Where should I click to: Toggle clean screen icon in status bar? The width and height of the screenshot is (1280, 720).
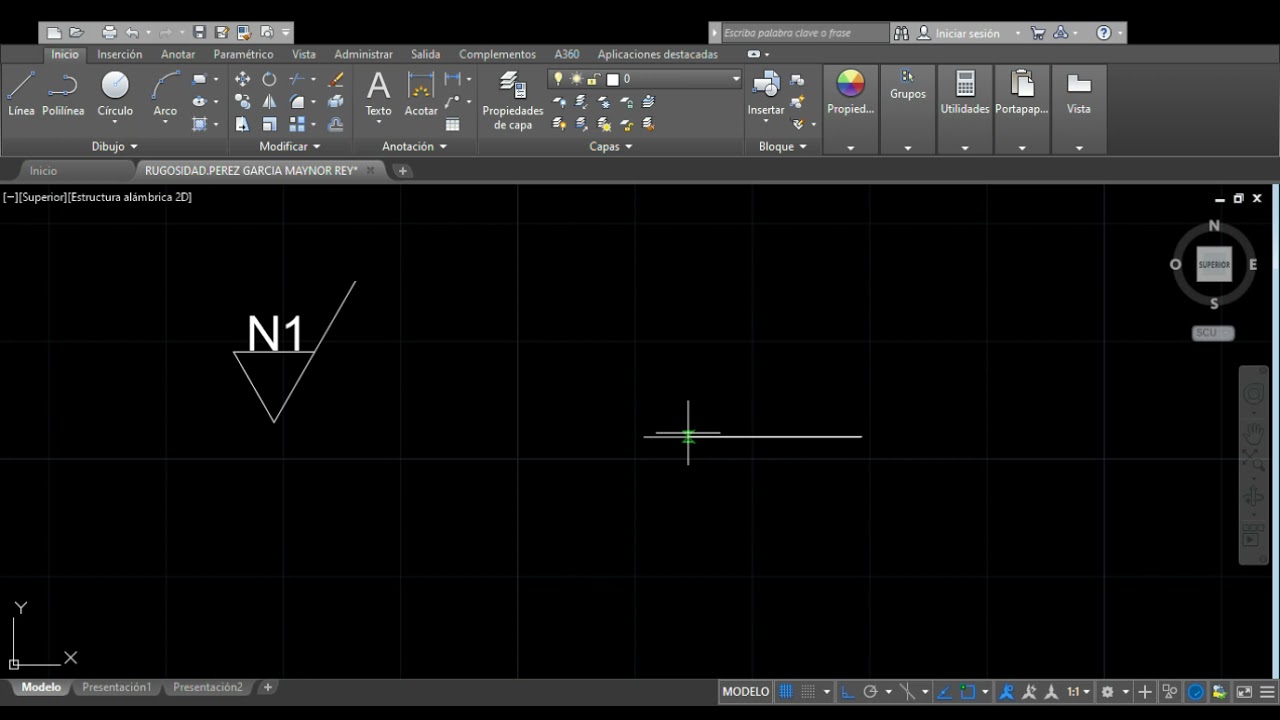pos(1244,691)
